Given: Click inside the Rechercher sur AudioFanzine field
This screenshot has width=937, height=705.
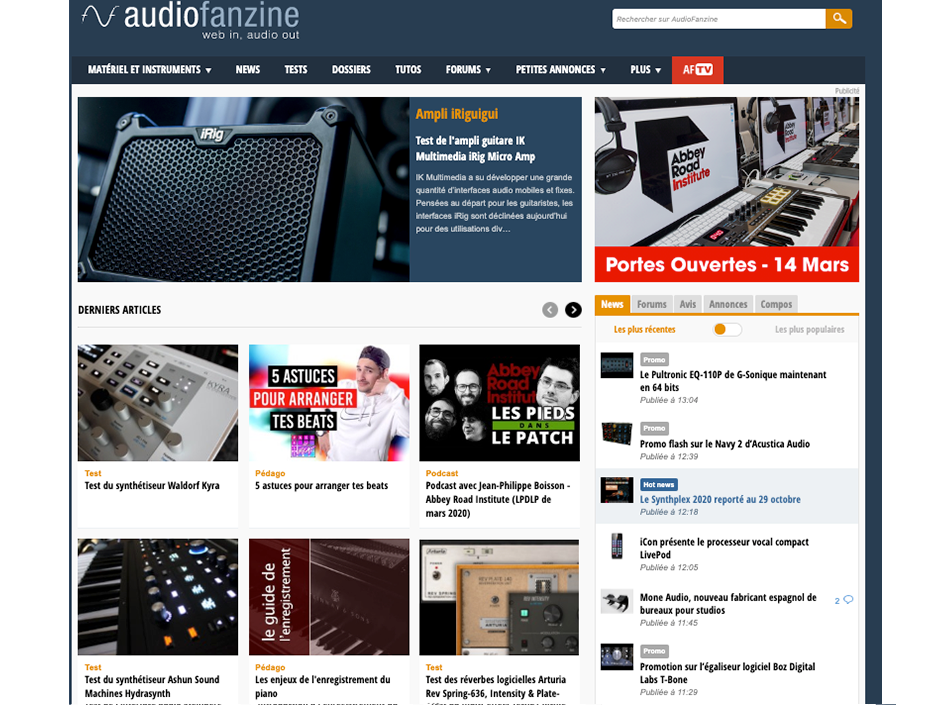Looking at the screenshot, I should (715, 18).
